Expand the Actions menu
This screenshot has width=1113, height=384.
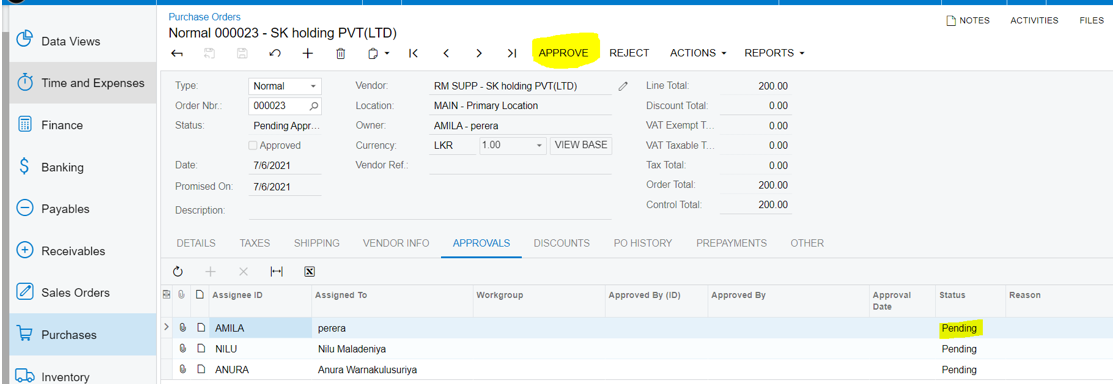[698, 53]
